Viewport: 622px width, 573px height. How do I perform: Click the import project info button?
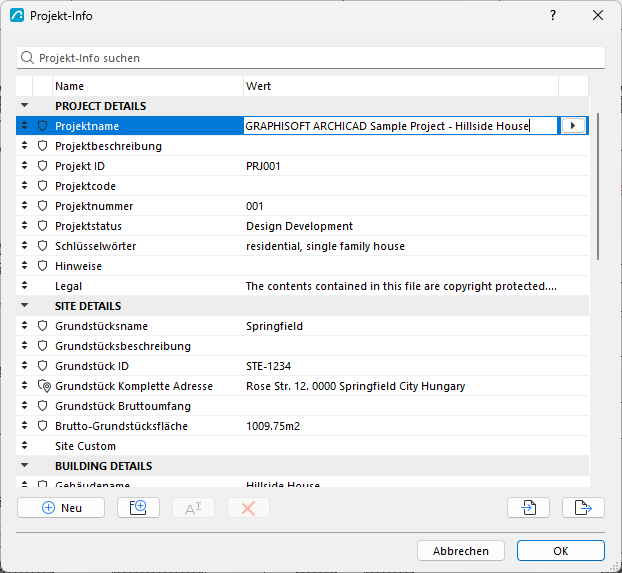528,508
